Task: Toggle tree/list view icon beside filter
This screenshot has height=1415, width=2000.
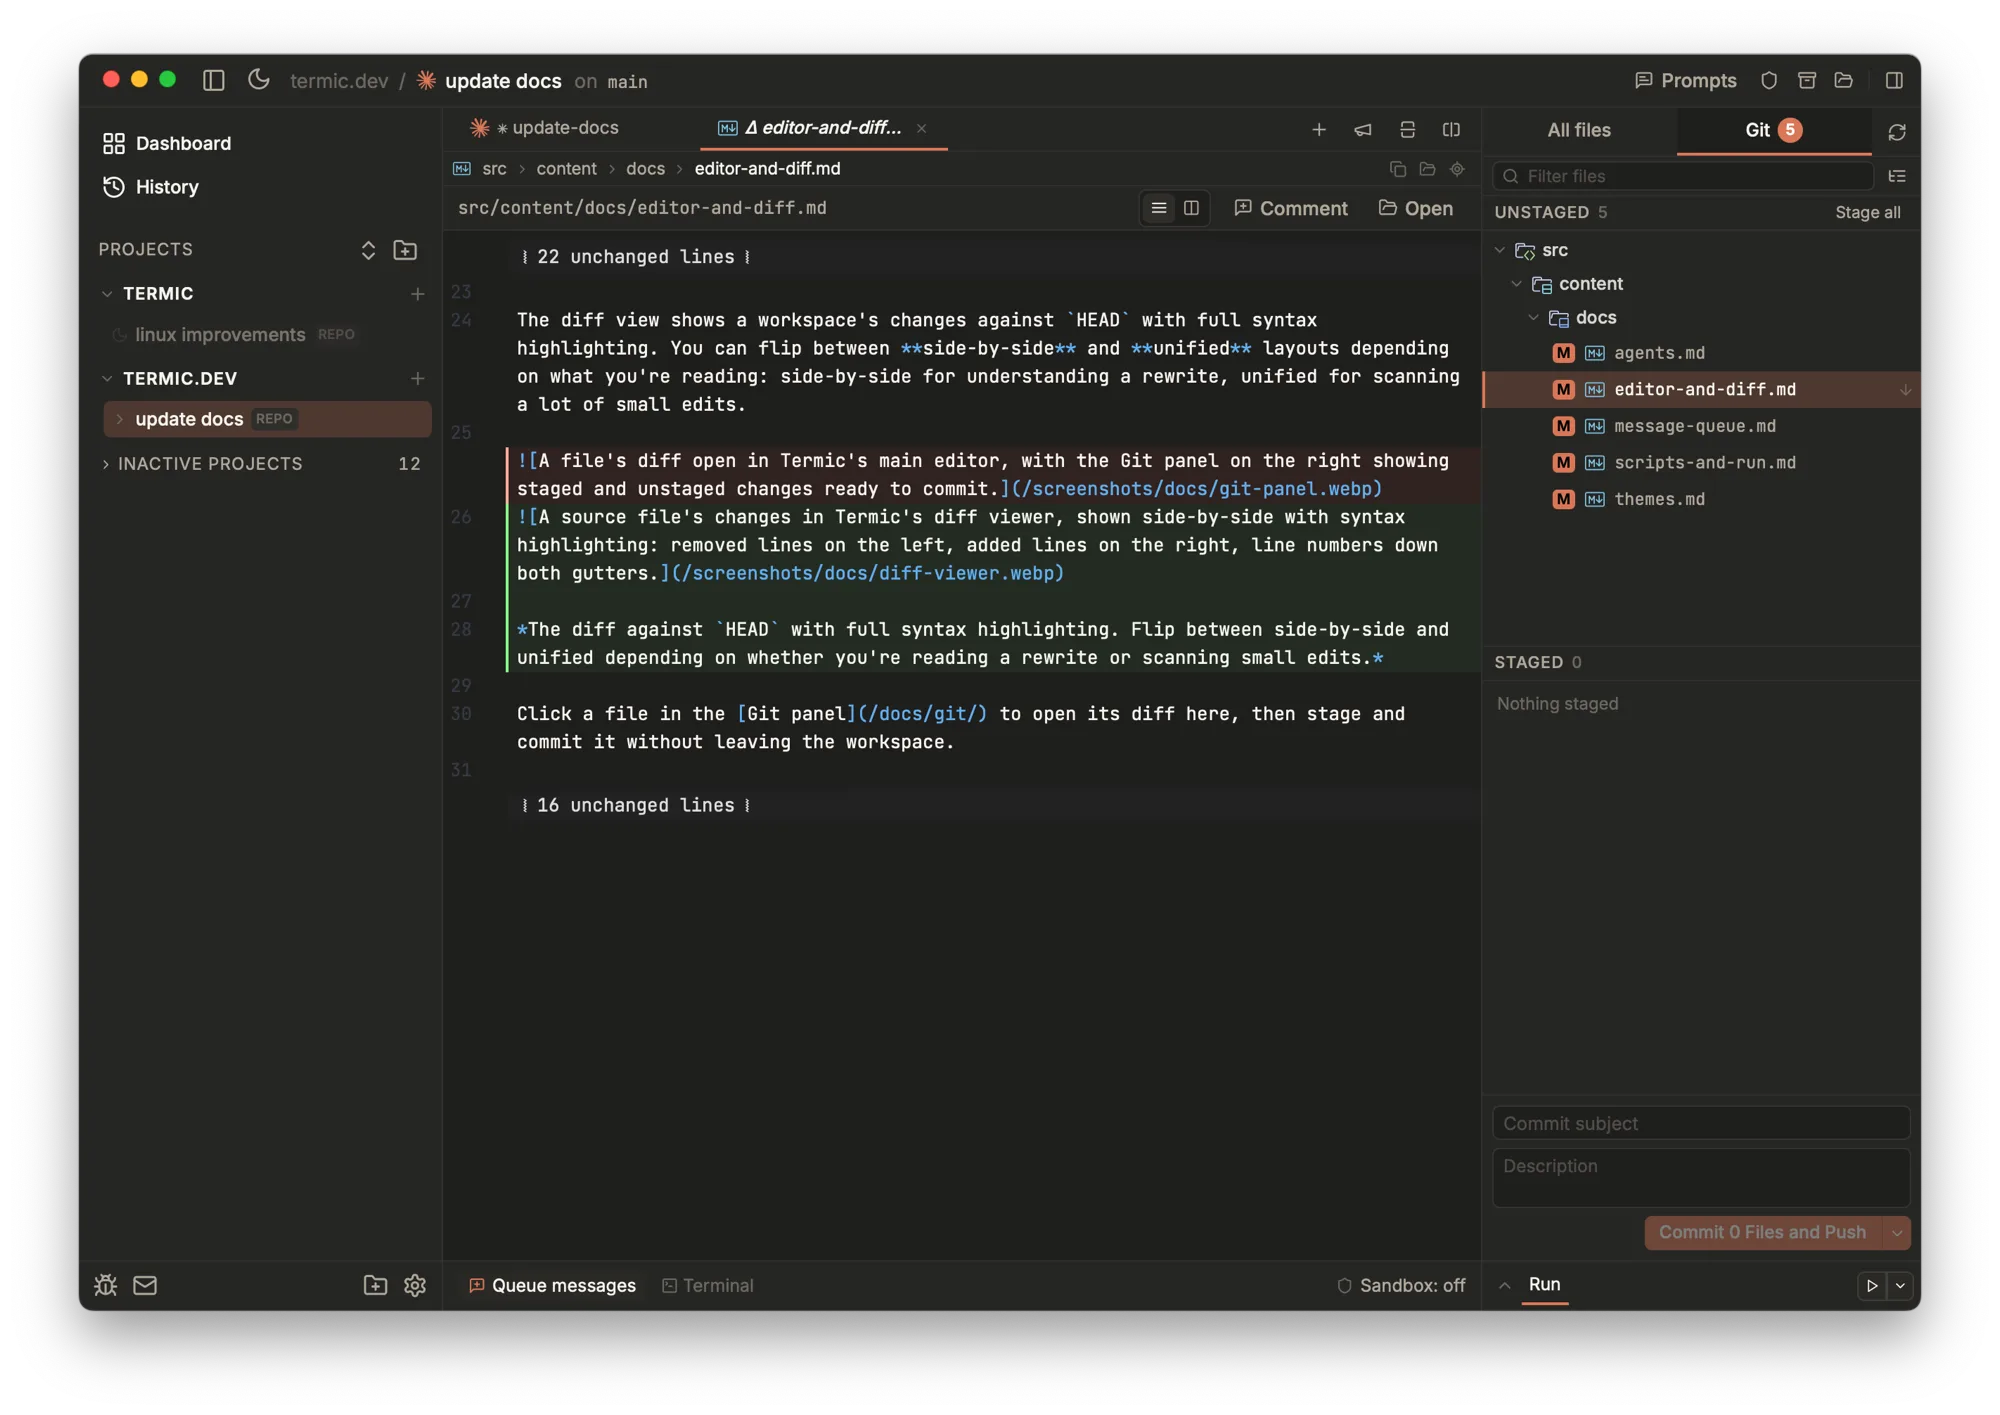Action: 1897,176
